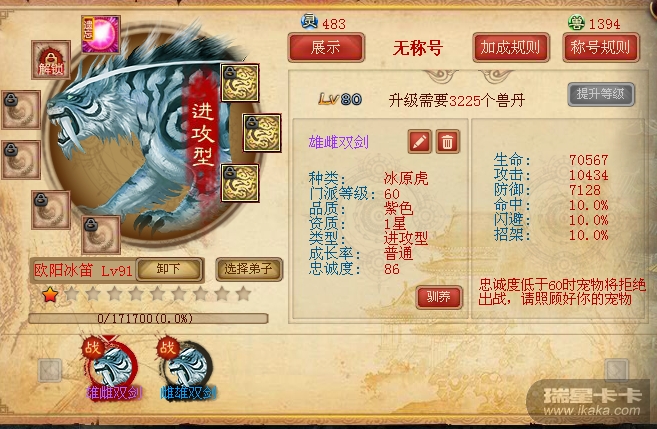Screen dimensions: 657x429
Task: Click the 解锁 unlock slot icon
Action: pos(51,60)
